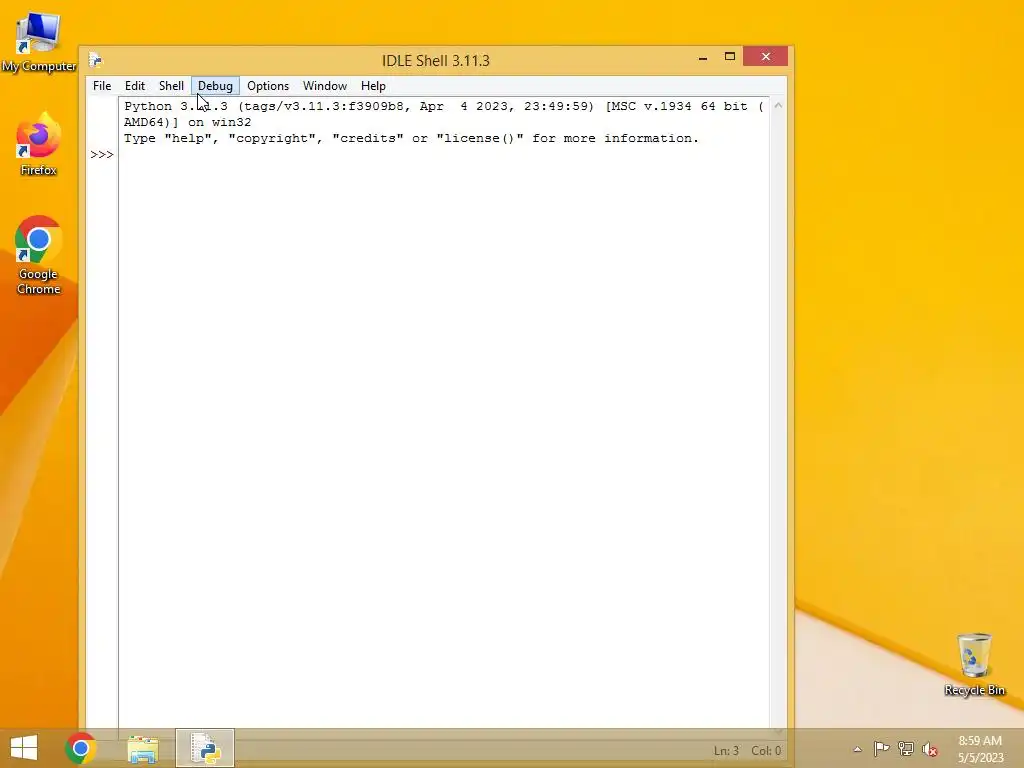This screenshot has height=768, width=1024.
Task: Open the File menu in IDLE Shell
Action: [x=102, y=86]
